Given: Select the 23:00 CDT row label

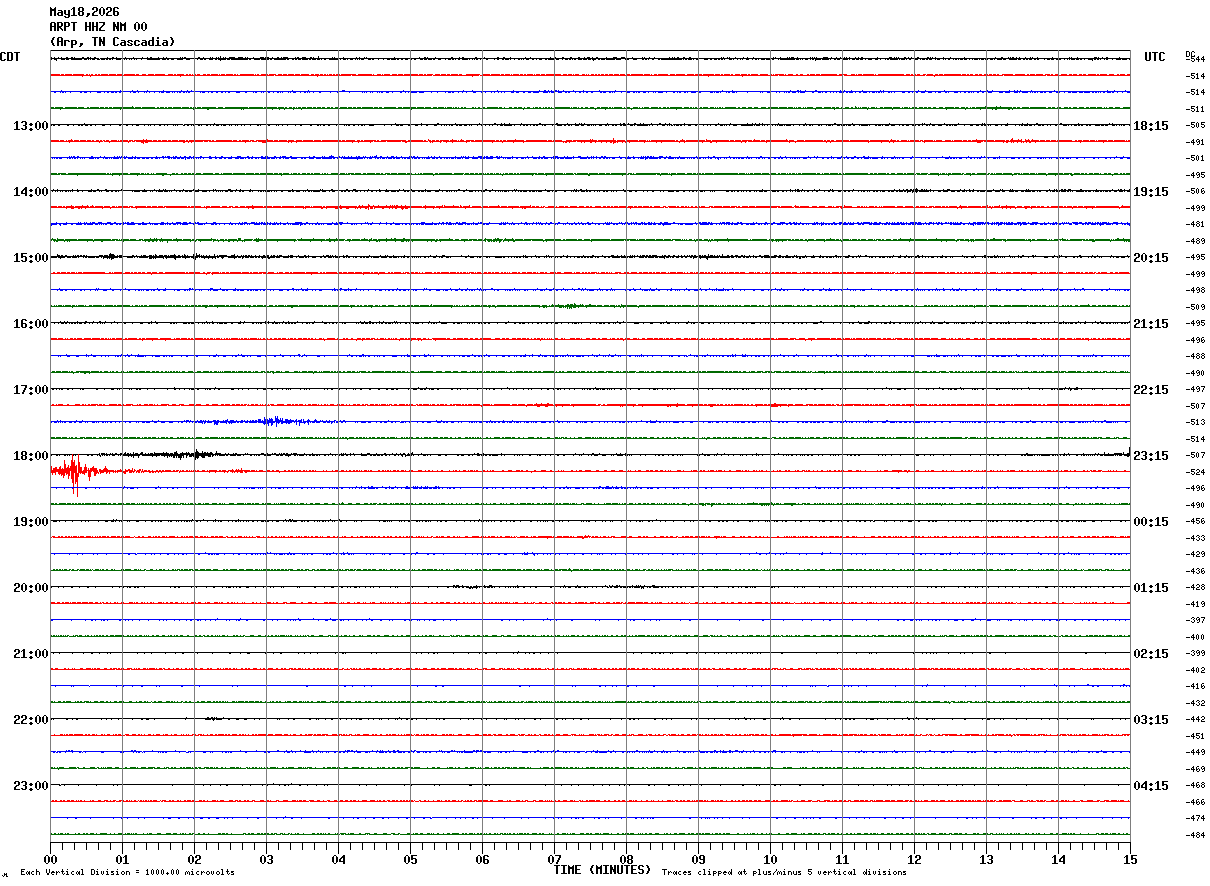Looking at the screenshot, I should [x=30, y=786].
